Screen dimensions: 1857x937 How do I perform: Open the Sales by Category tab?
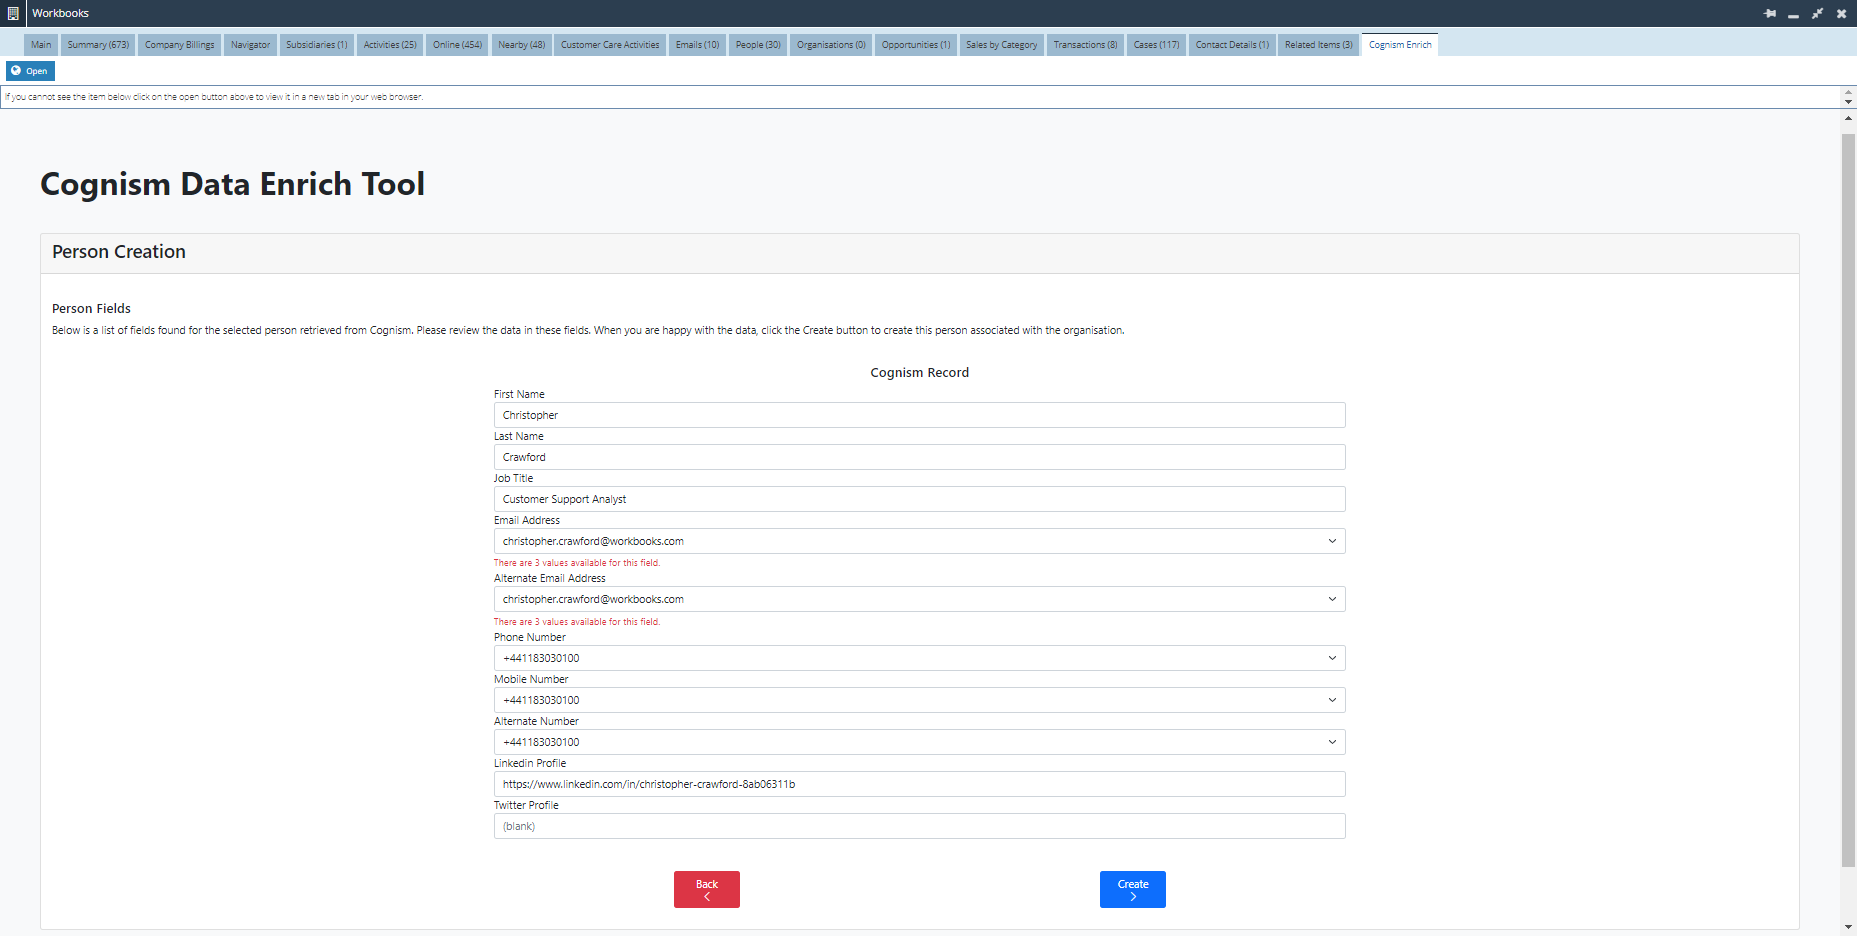1002,45
